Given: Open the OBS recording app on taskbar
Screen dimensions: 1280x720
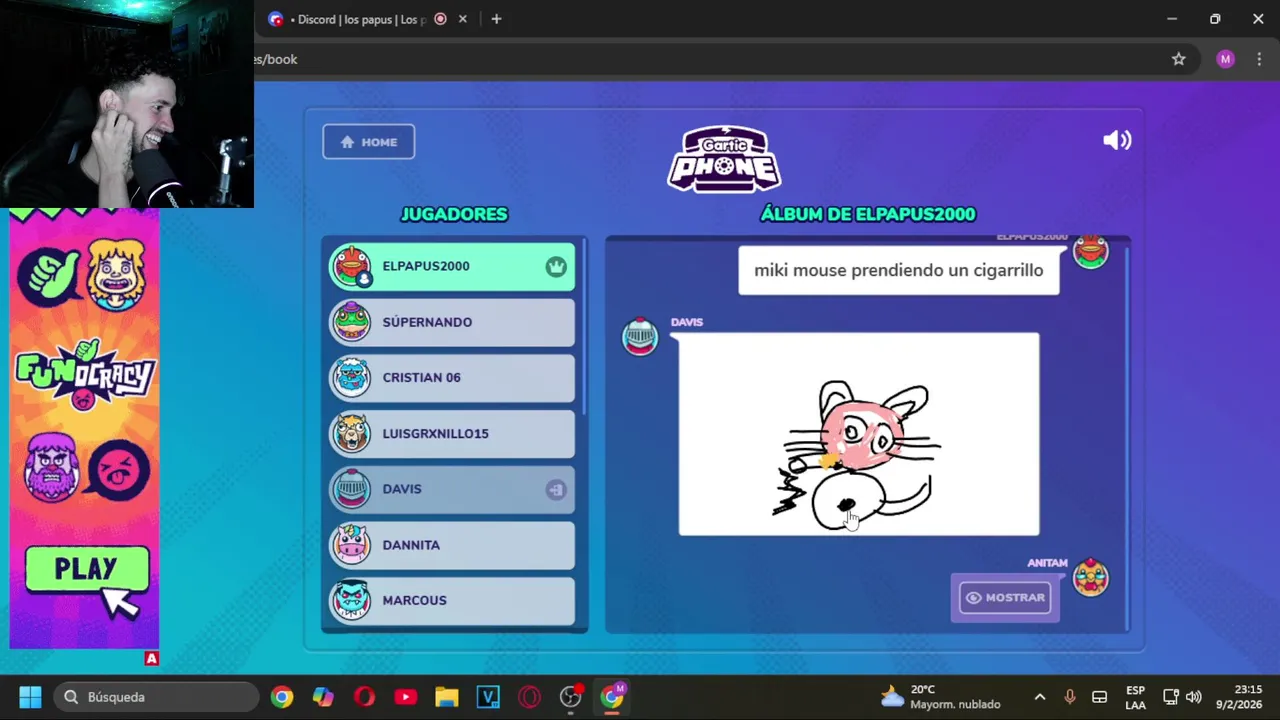Looking at the screenshot, I should [x=571, y=697].
